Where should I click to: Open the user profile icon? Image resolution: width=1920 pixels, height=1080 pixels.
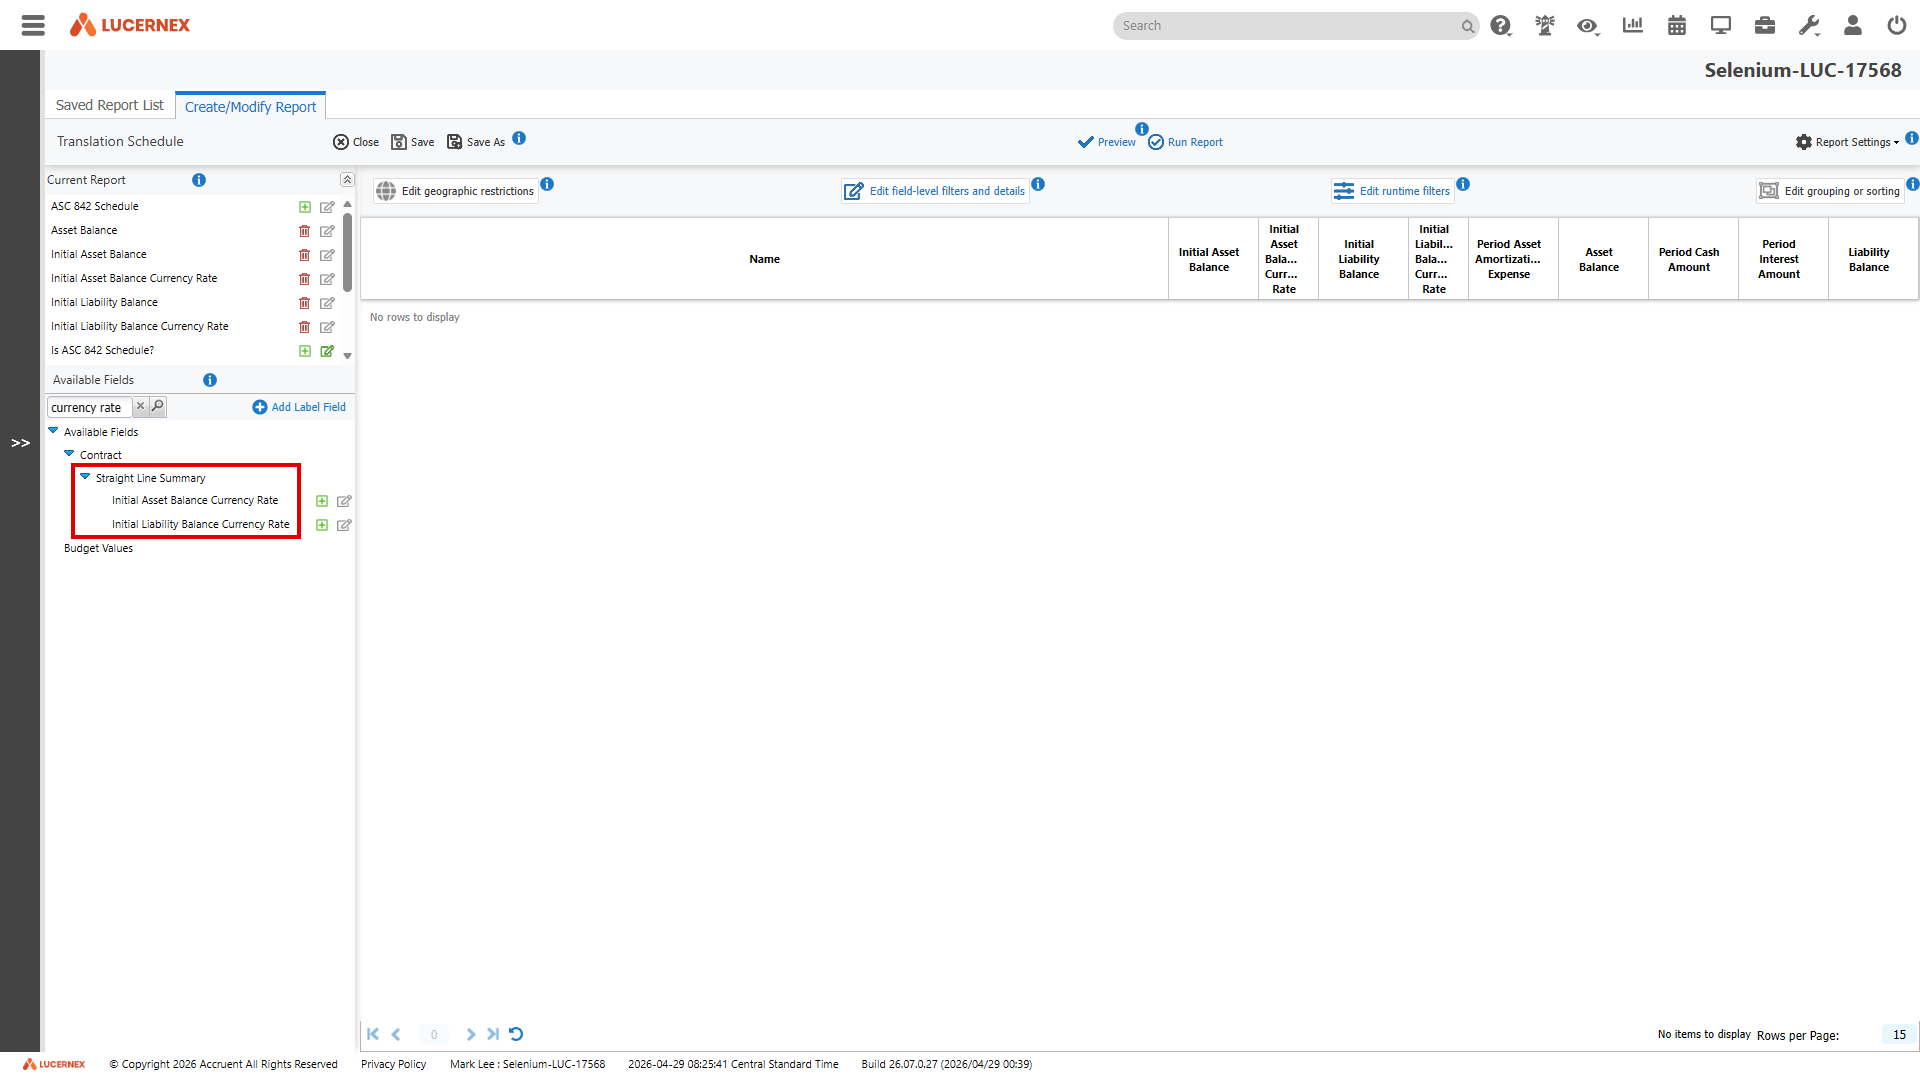pos(1853,26)
